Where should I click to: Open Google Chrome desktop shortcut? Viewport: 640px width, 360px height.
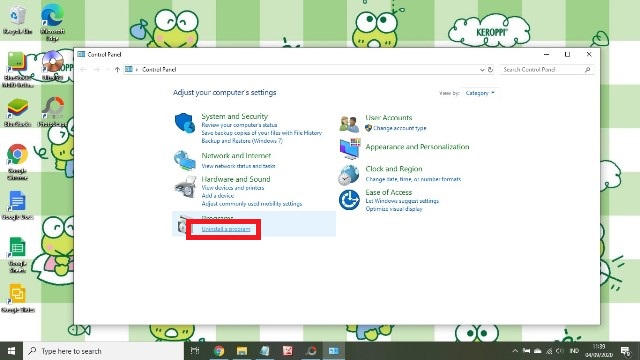click(x=17, y=162)
